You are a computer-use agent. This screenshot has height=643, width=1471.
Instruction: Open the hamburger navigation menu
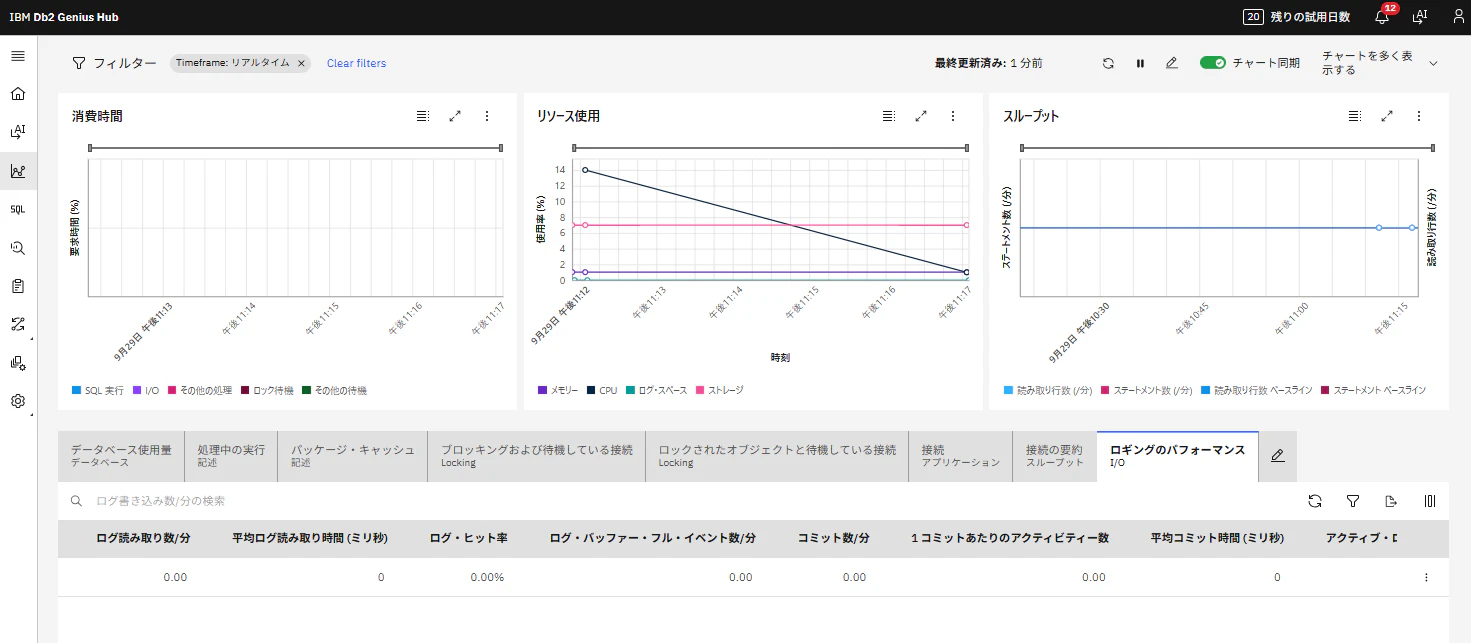tap(18, 56)
